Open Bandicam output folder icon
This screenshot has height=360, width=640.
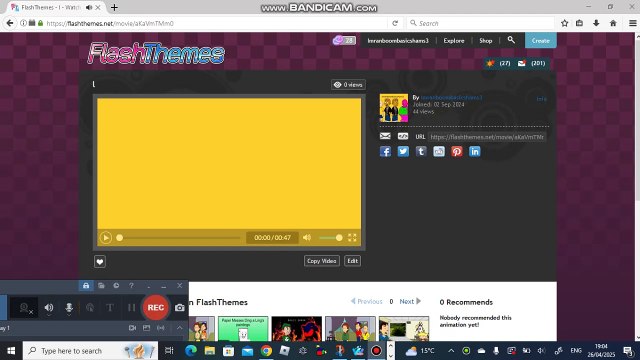[x=101, y=286]
